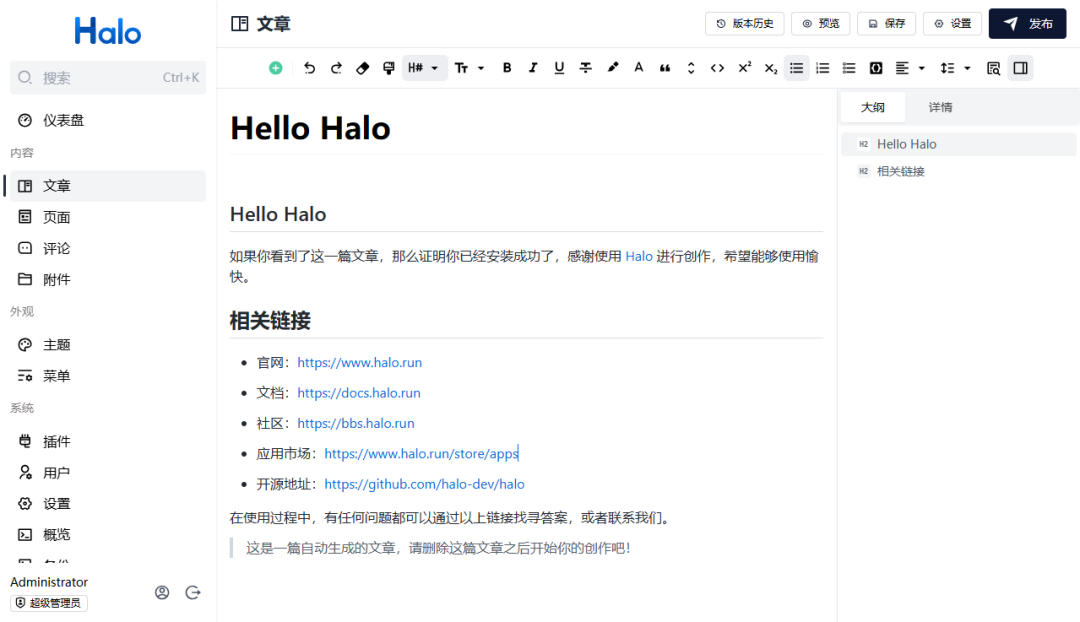Clear formatting with the eraser icon

coord(362,68)
